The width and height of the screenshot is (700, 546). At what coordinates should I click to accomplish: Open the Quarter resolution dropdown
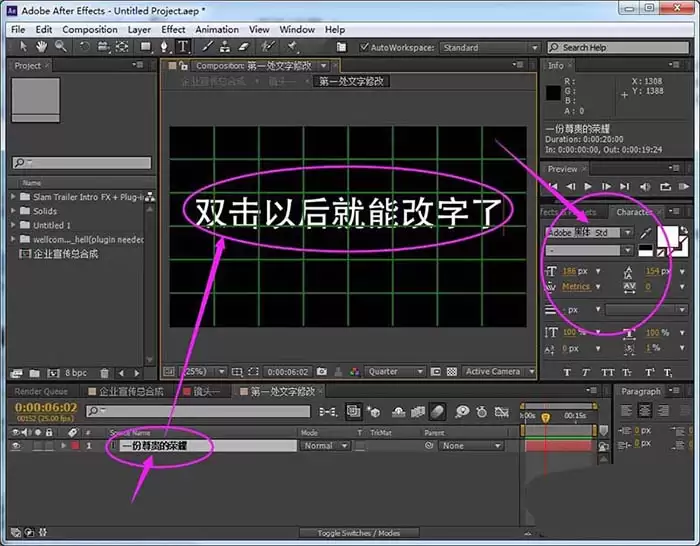coord(395,371)
